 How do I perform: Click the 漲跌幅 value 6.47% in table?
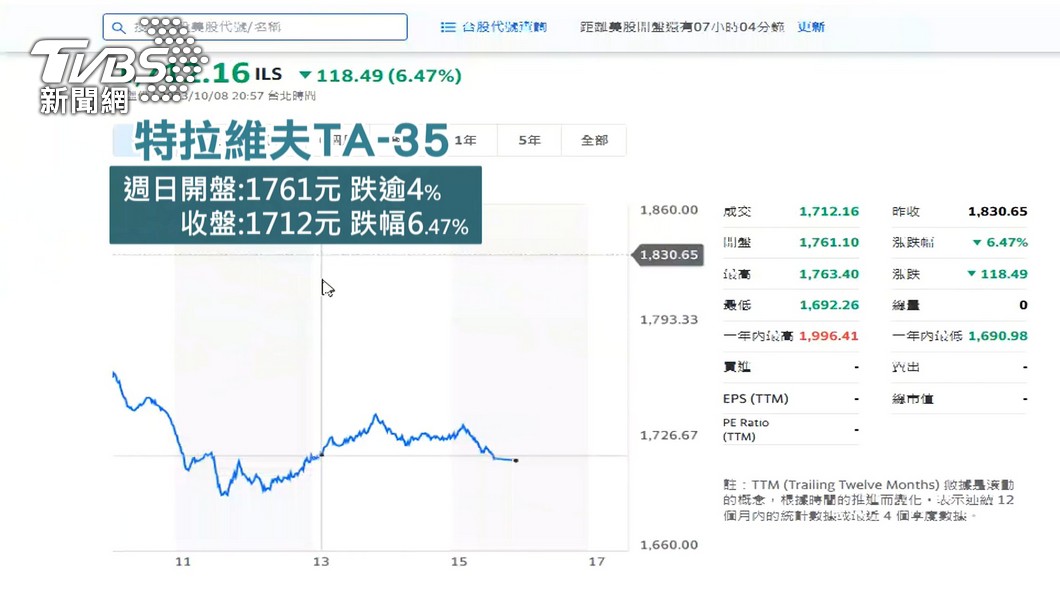(1001, 242)
